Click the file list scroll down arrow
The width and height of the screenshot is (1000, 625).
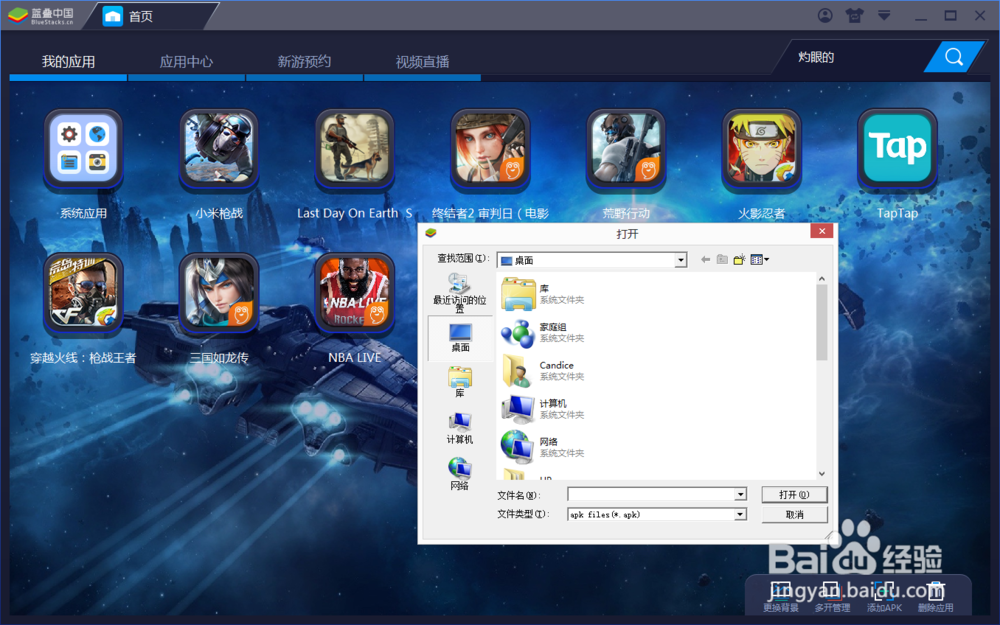821,473
